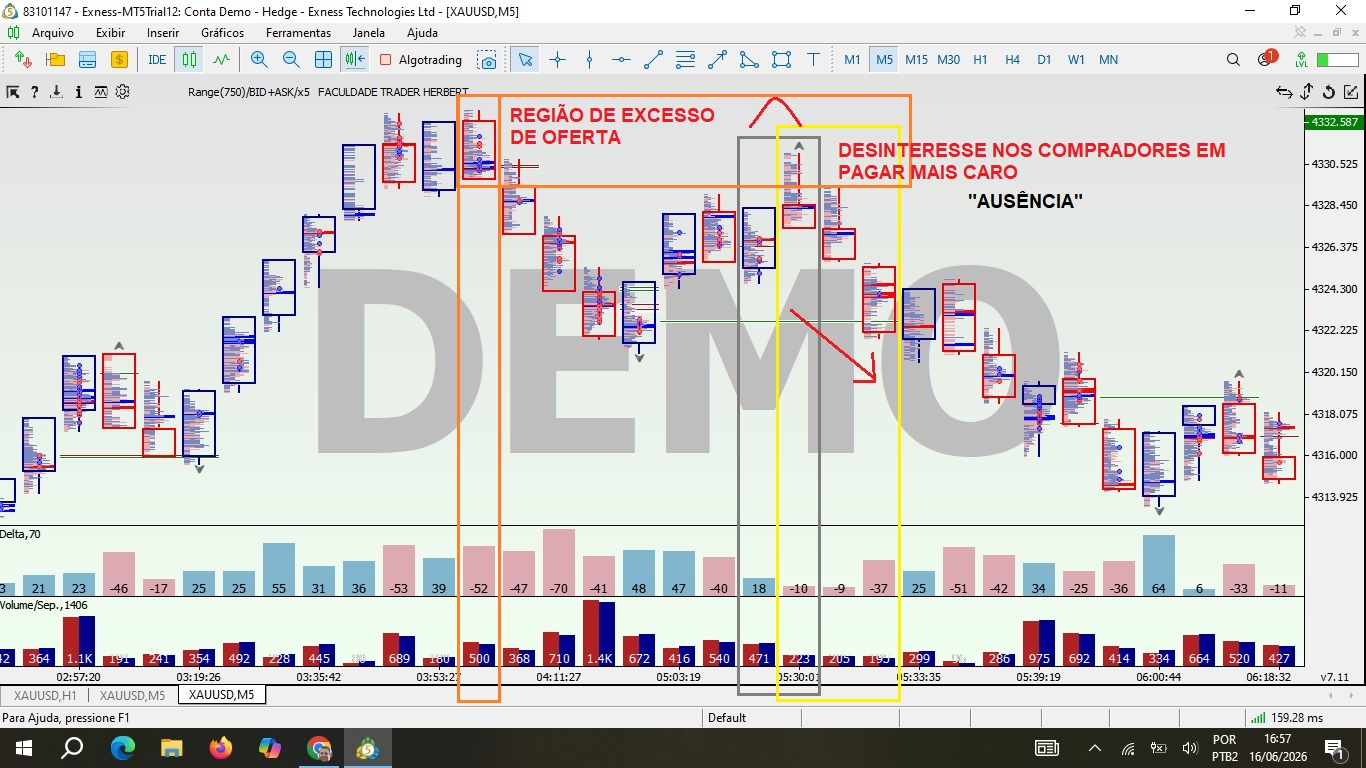Open the Ferramentas menu
Viewport: 1366px width, 768px height.
(x=298, y=33)
